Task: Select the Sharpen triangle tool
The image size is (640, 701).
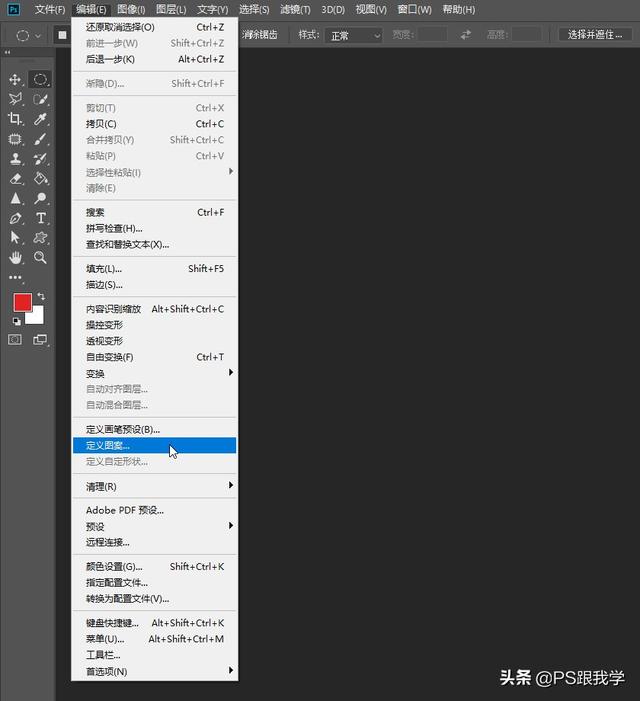Action: (x=15, y=198)
